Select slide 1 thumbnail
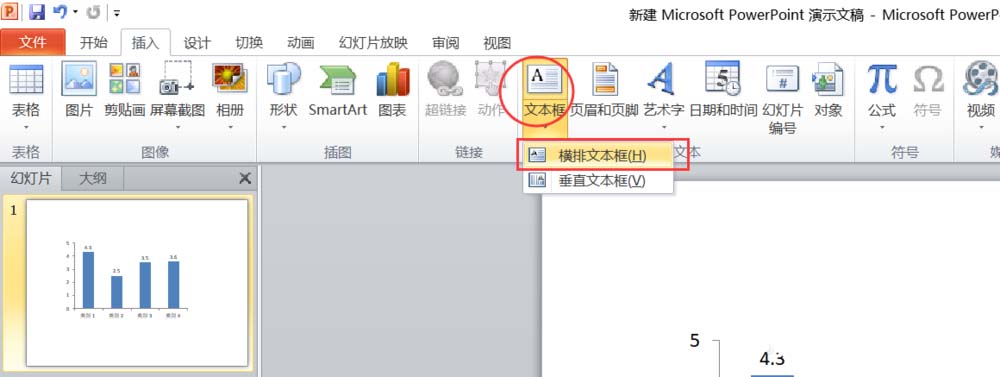The height and width of the screenshot is (377, 1000). click(x=136, y=283)
